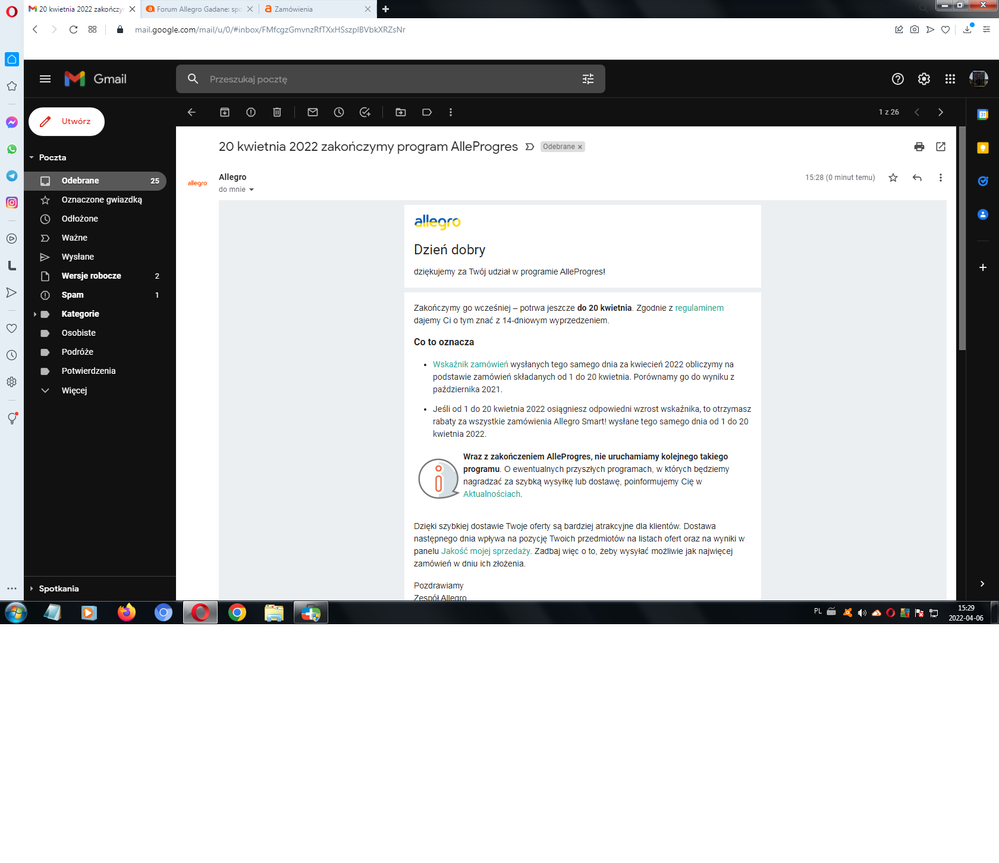Reply to the Allegro message
This screenshot has width=999, height=863.
point(917,178)
